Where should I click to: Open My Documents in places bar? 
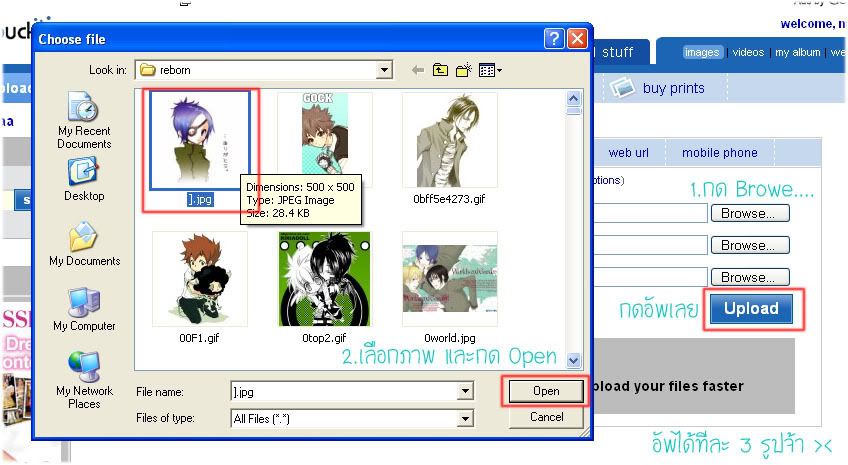point(84,244)
